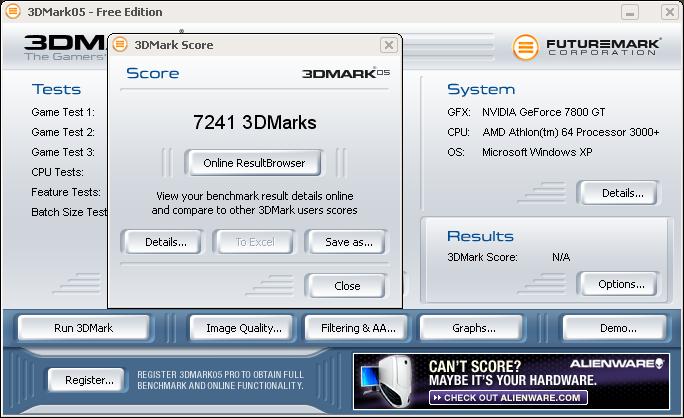Click the Alienware computer image in banner
Viewport: 684px width, 418px height.
click(387, 381)
